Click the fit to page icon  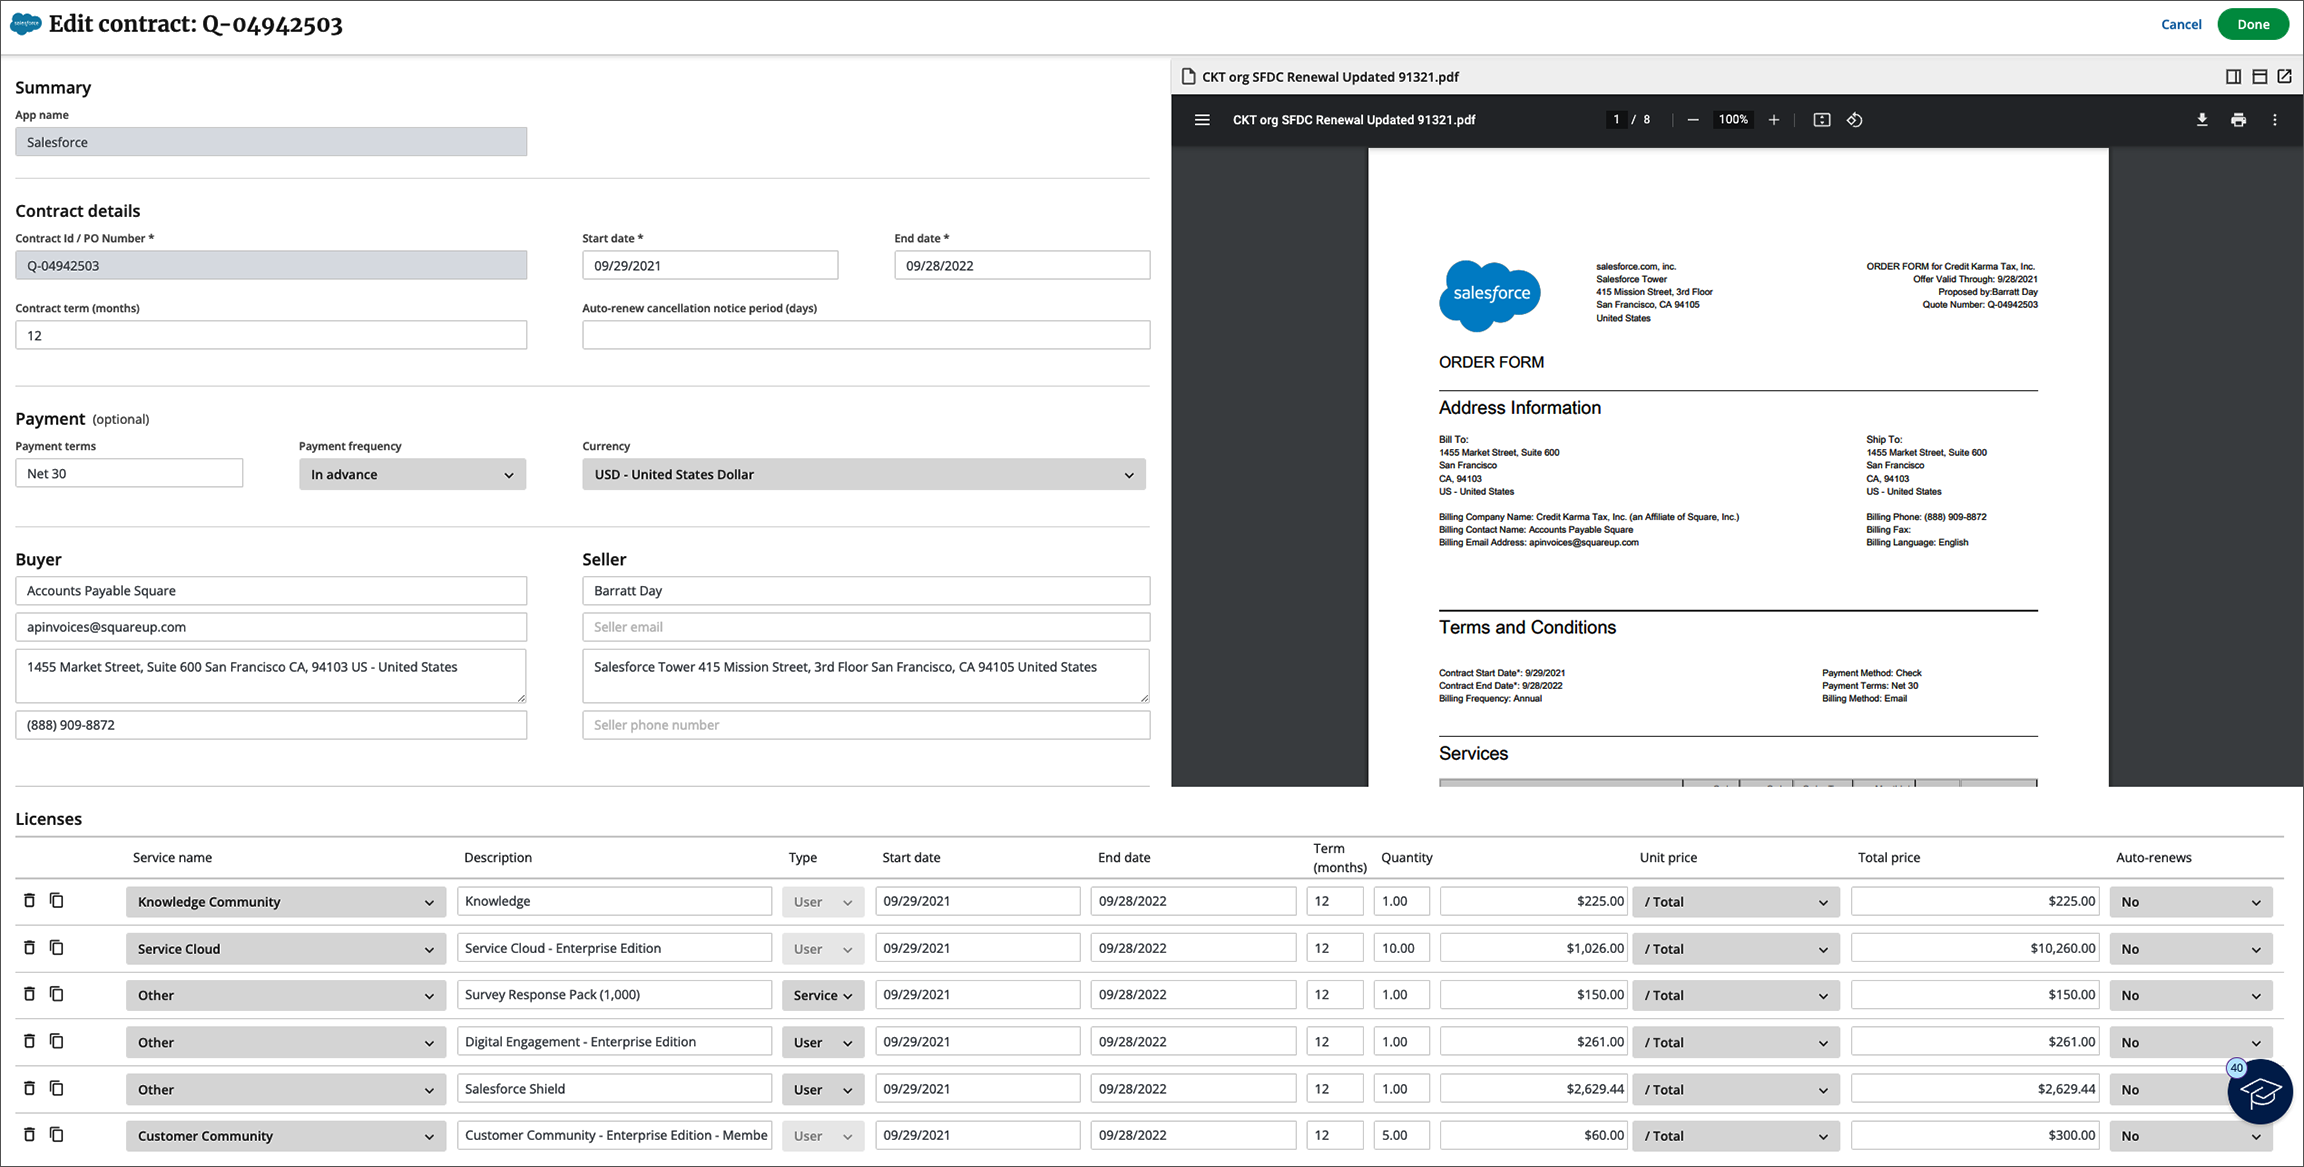coord(1822,120)
